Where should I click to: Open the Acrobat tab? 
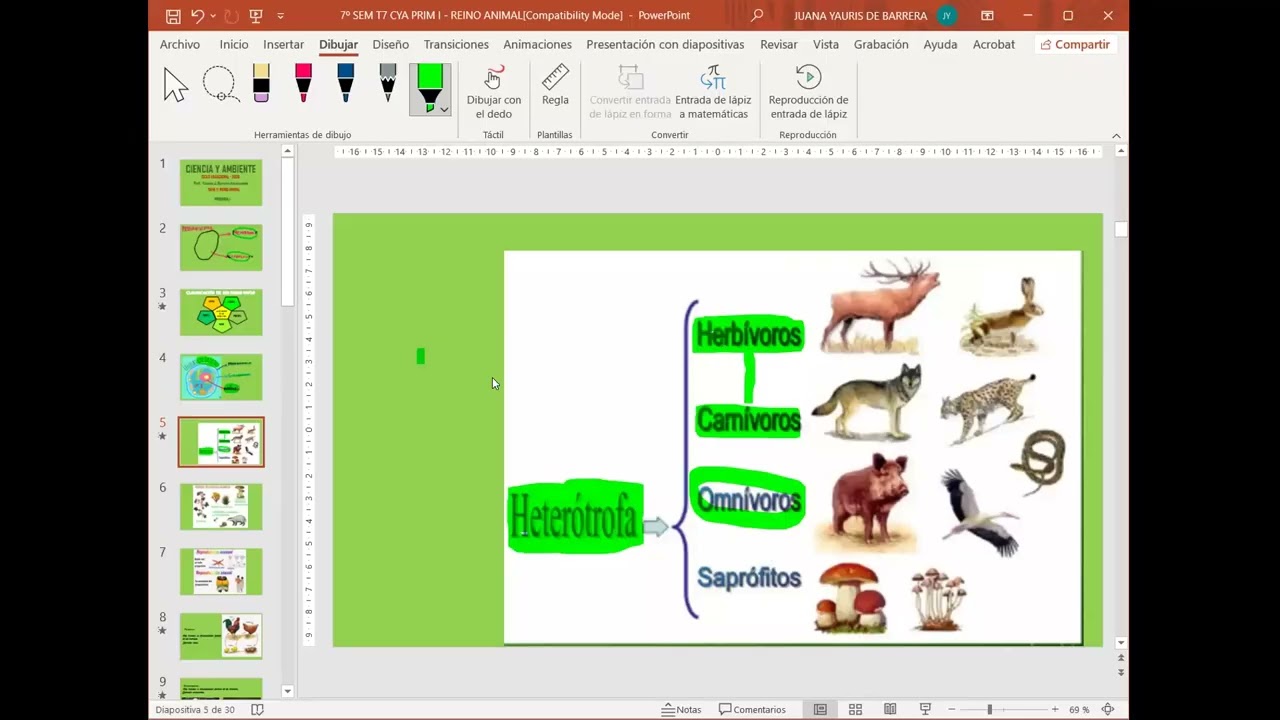pos(994,44)
